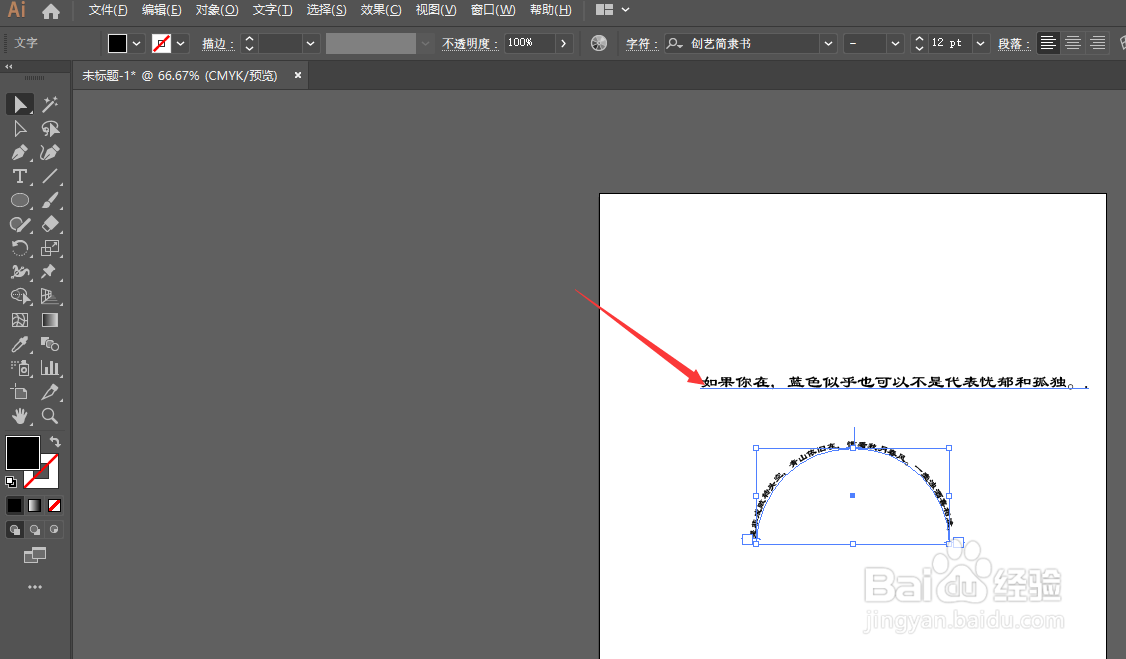Apply Gradient fill mode
This screenshot has width=1126, height=659.
[x=34, y=505]
